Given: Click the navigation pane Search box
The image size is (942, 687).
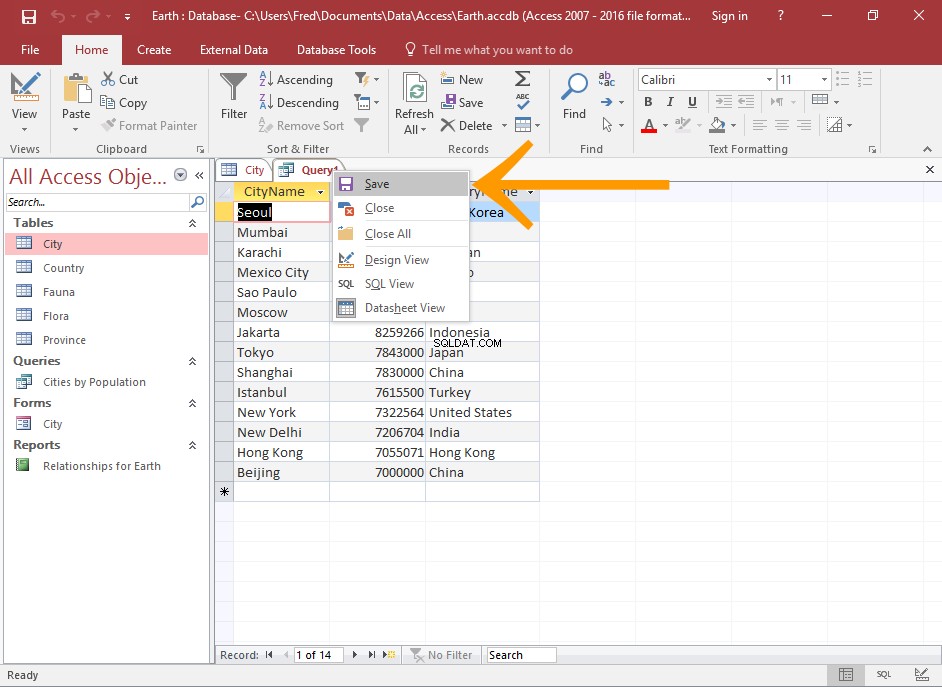Looking at the screenshot, I should [97, 202].
